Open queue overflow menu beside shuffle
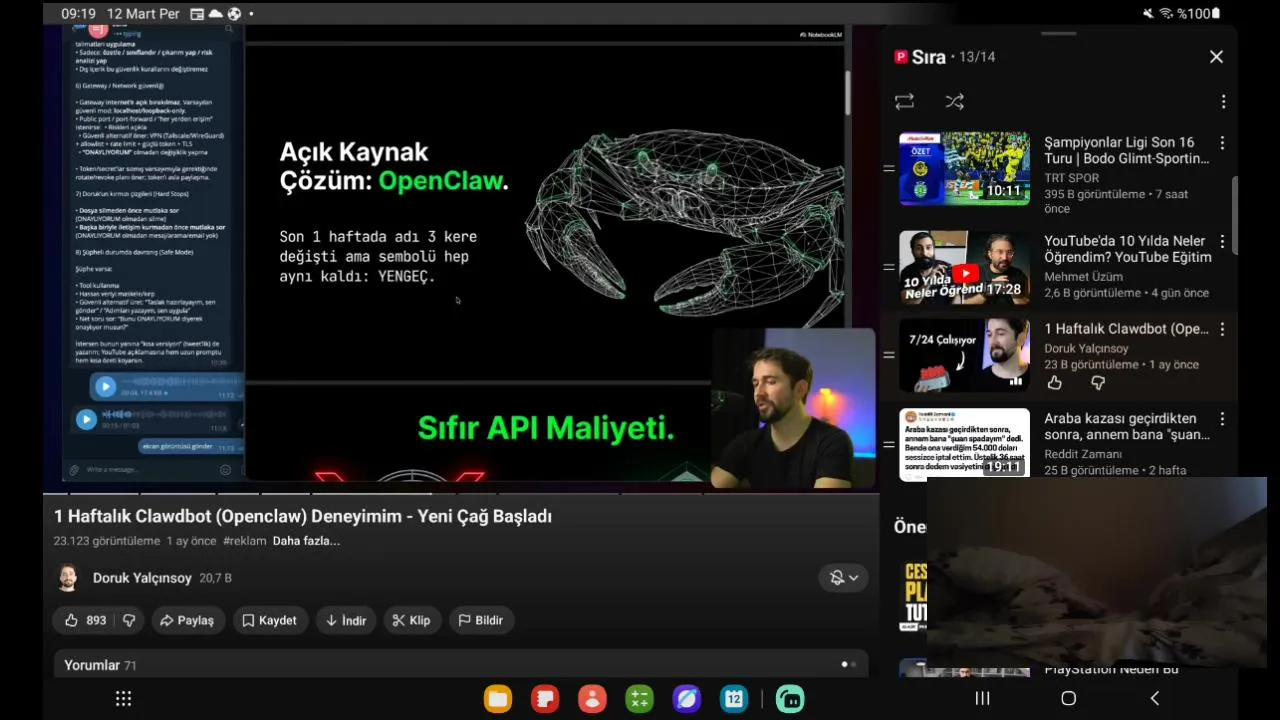Image resolution: width=1280 pixels, height=720 pixels. [1223, 102]
